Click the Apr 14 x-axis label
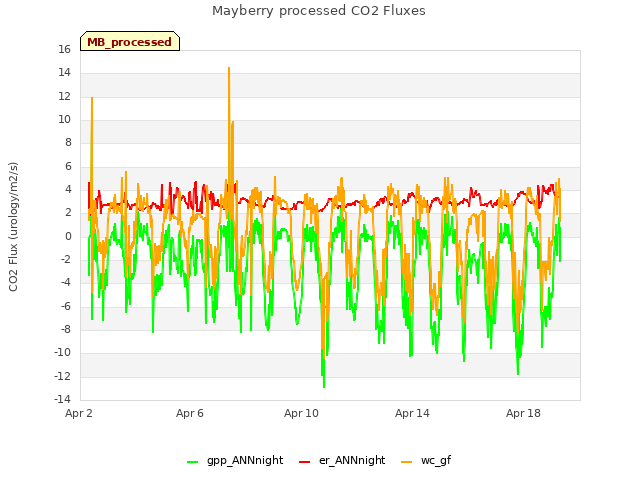This screenshot has width=640, height=480. [412, 413]
